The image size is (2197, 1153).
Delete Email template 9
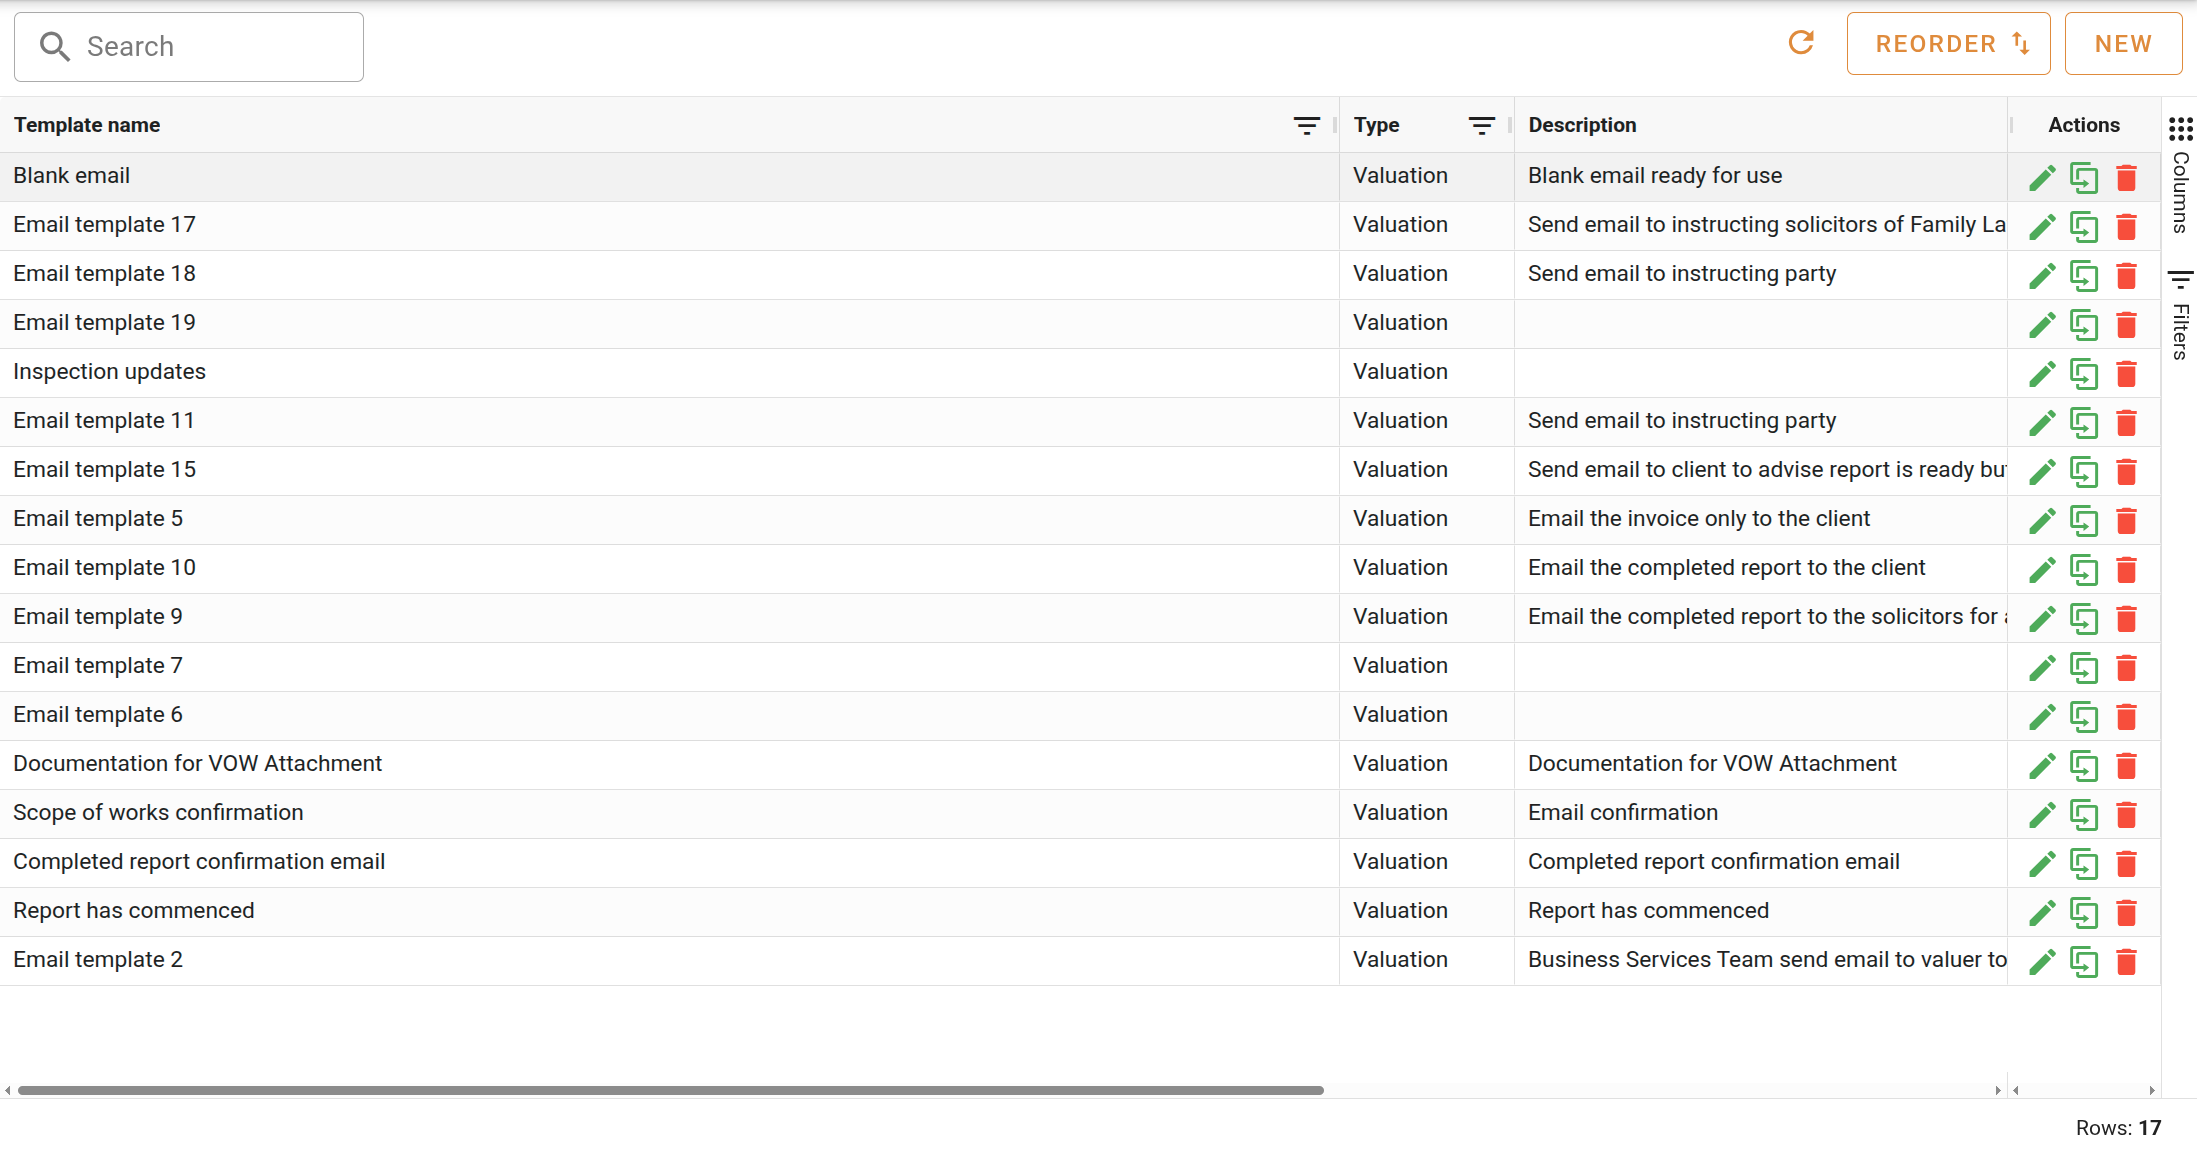[2126, 619]
